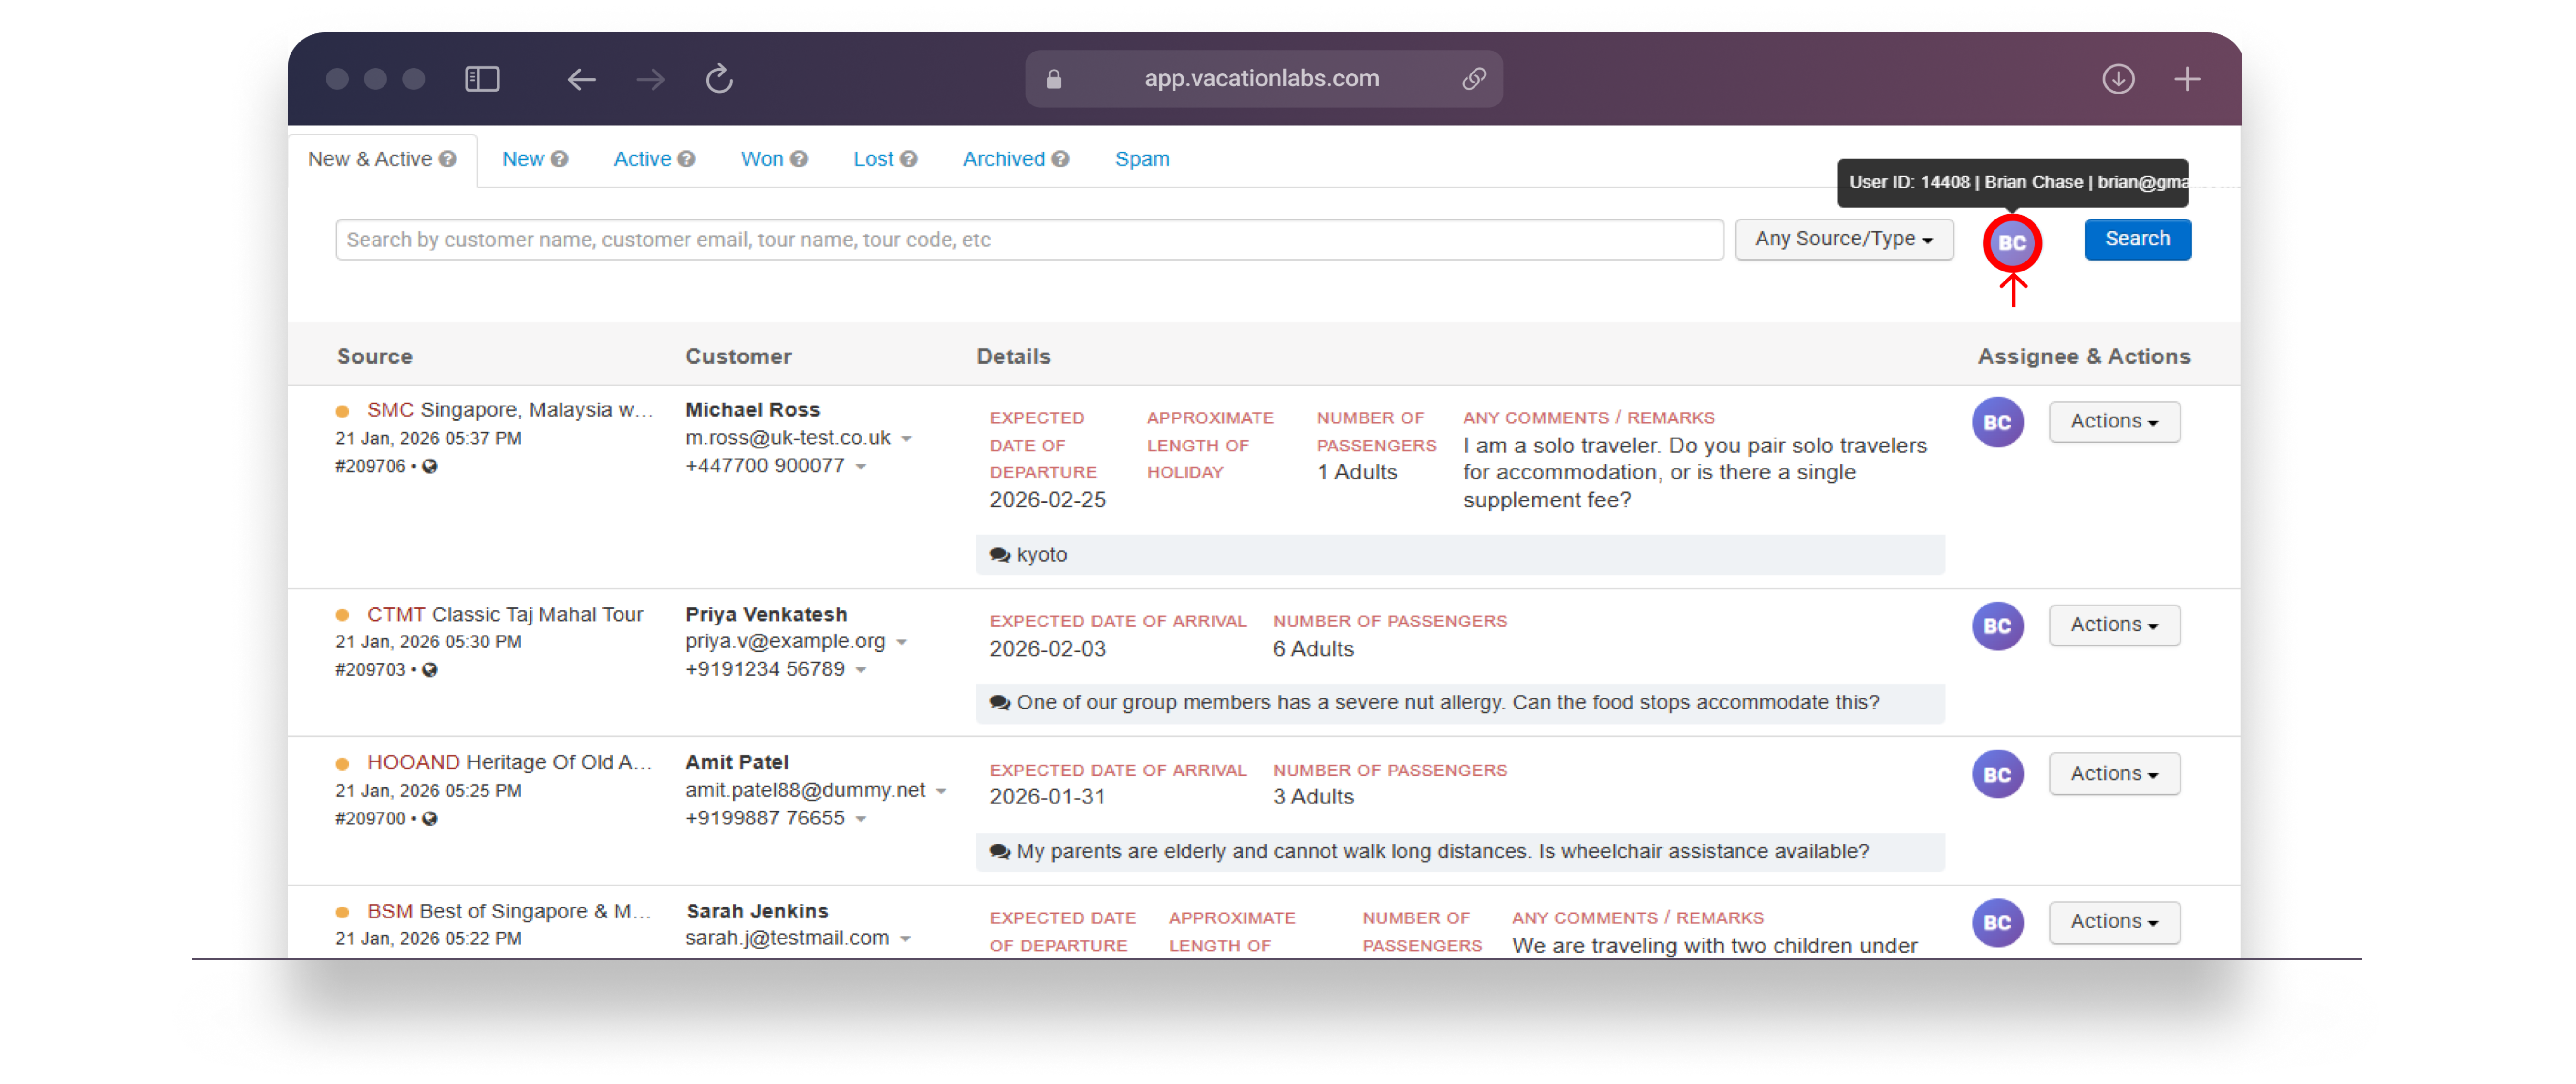Viewport: 2576px width, 1084px height.
Task: Open the CTMT Classic Taj Mahal Tour link
Action: point(504,614)
